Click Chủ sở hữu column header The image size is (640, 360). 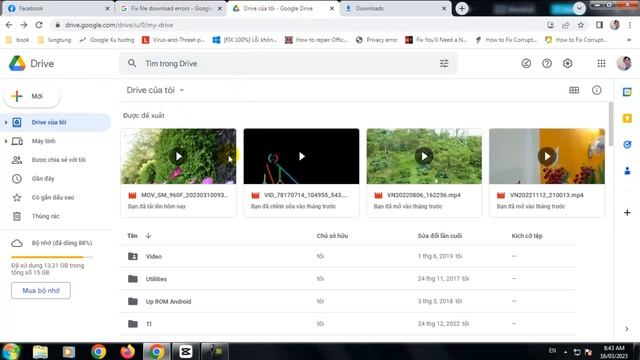click(332, 236)
